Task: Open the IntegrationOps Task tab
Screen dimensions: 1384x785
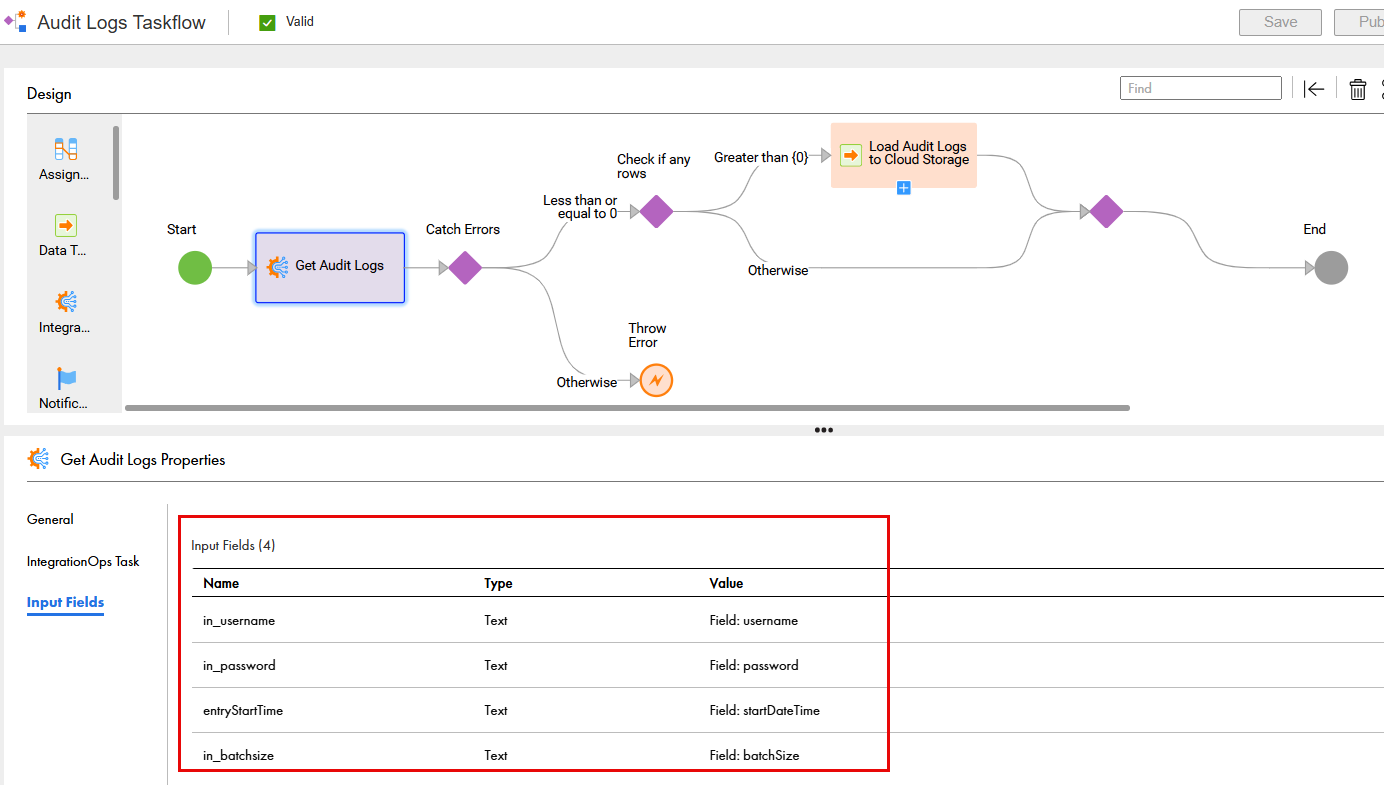Action: point(83,561)
